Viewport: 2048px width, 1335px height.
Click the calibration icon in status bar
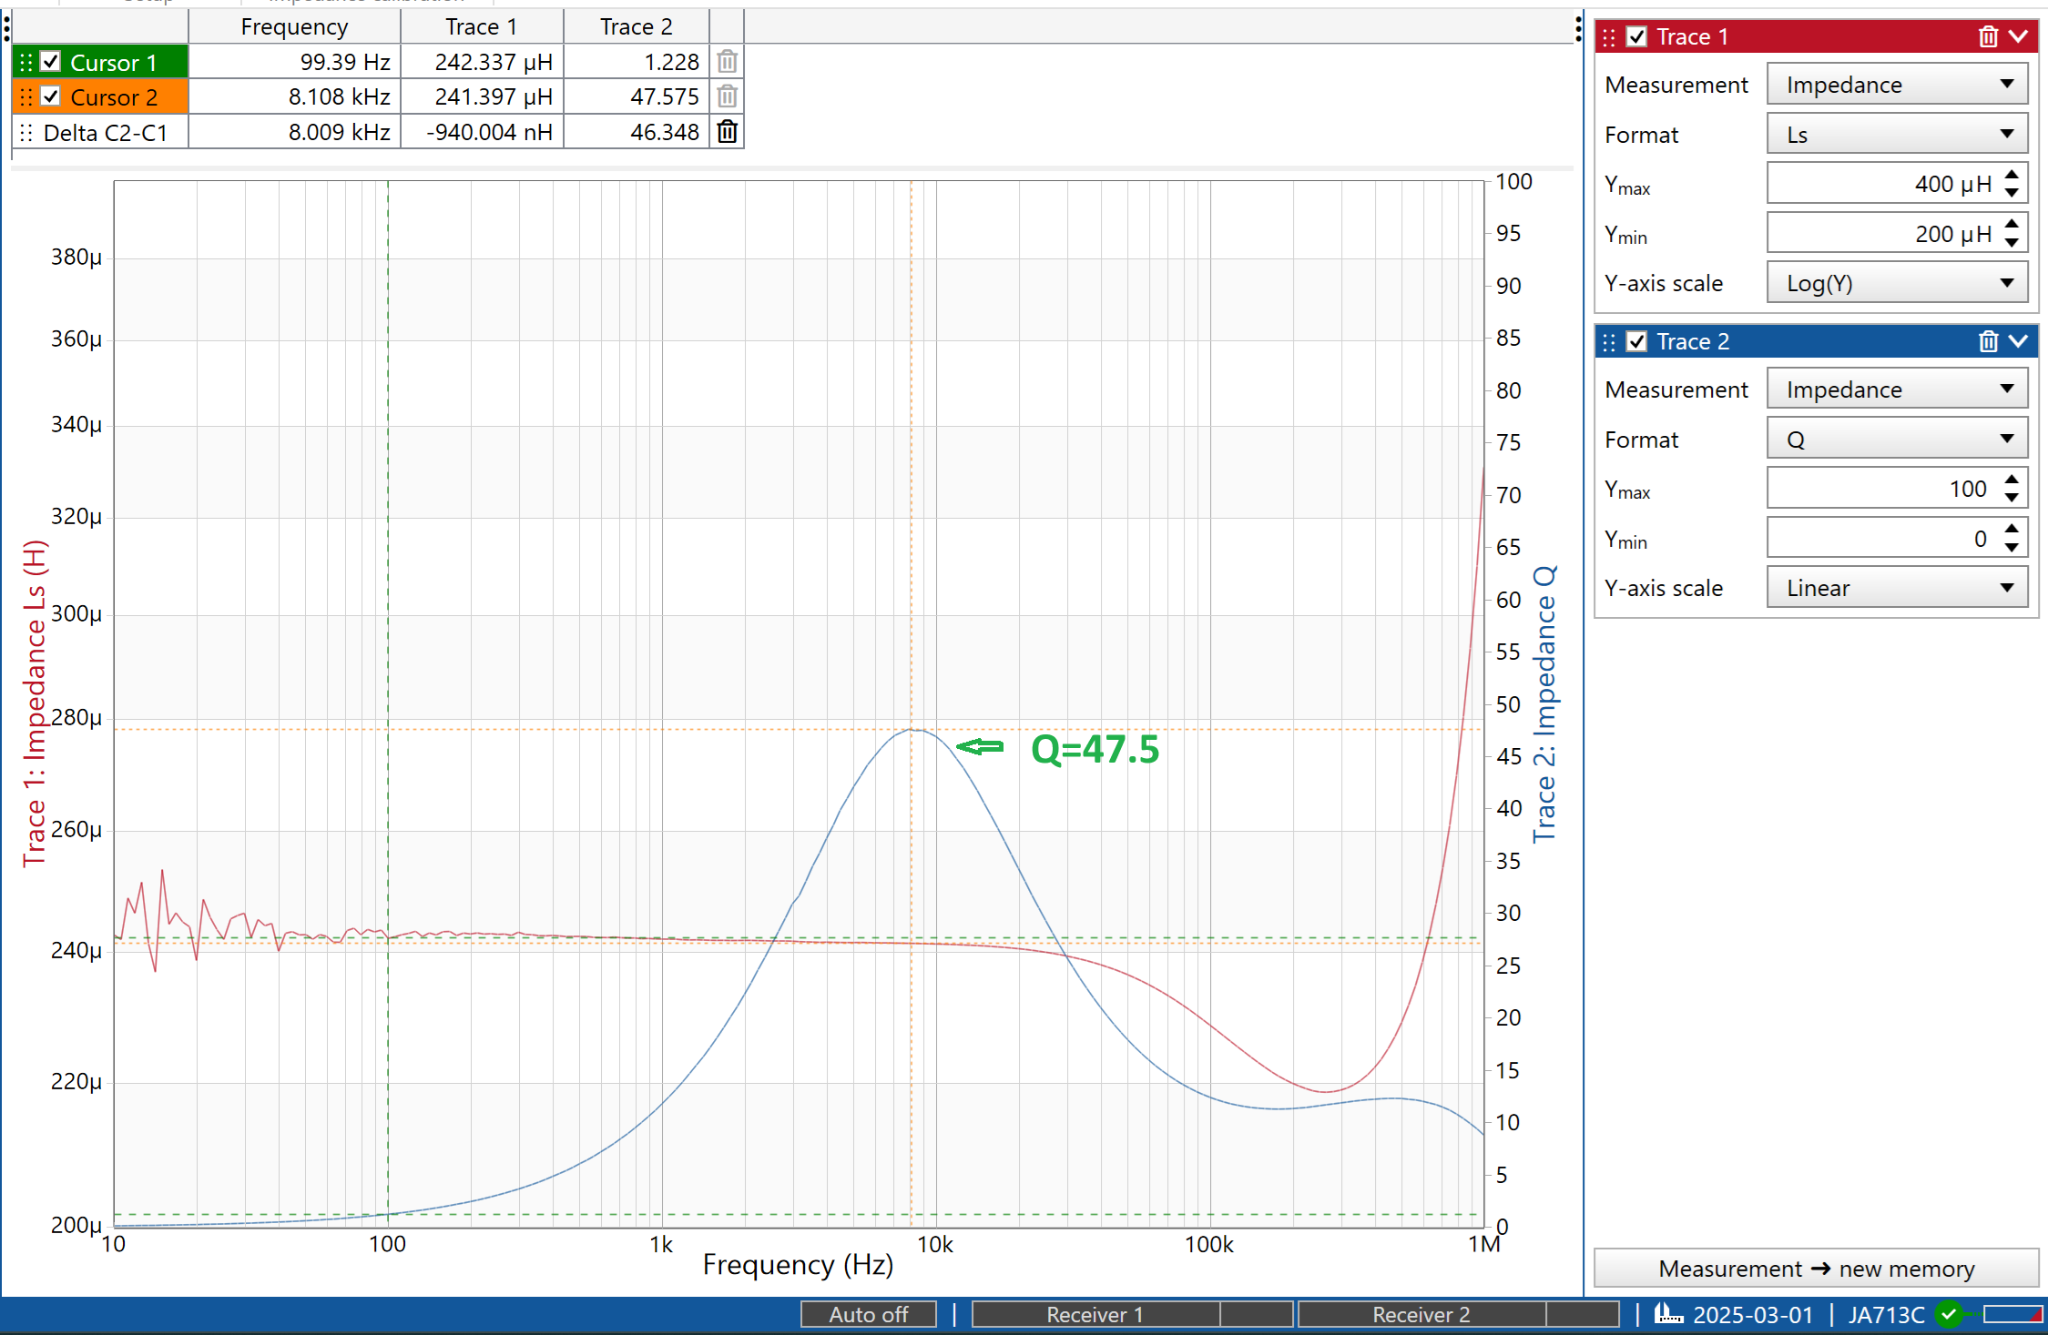(x=1668, y=1314)
